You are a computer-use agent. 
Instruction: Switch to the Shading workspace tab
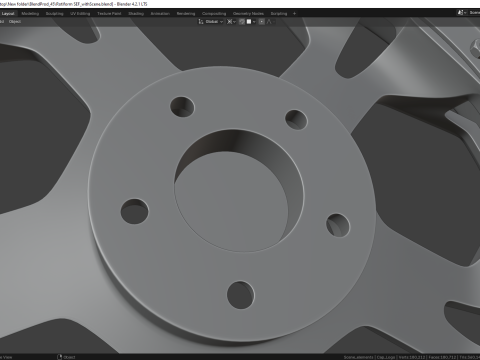coord(136,14)
